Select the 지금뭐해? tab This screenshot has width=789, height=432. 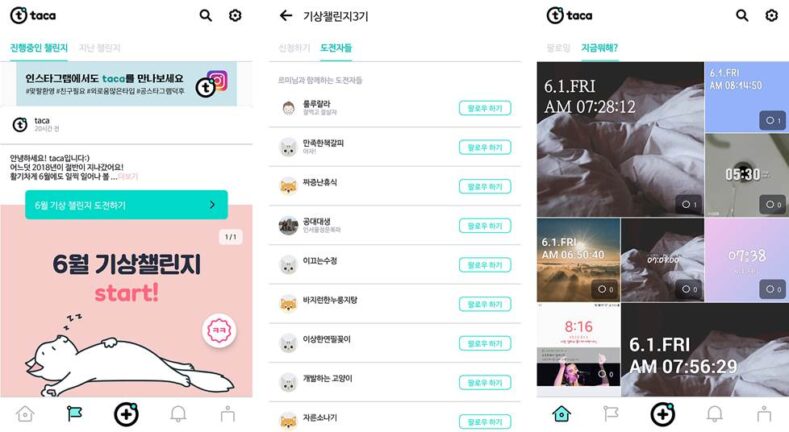[599, 48]
